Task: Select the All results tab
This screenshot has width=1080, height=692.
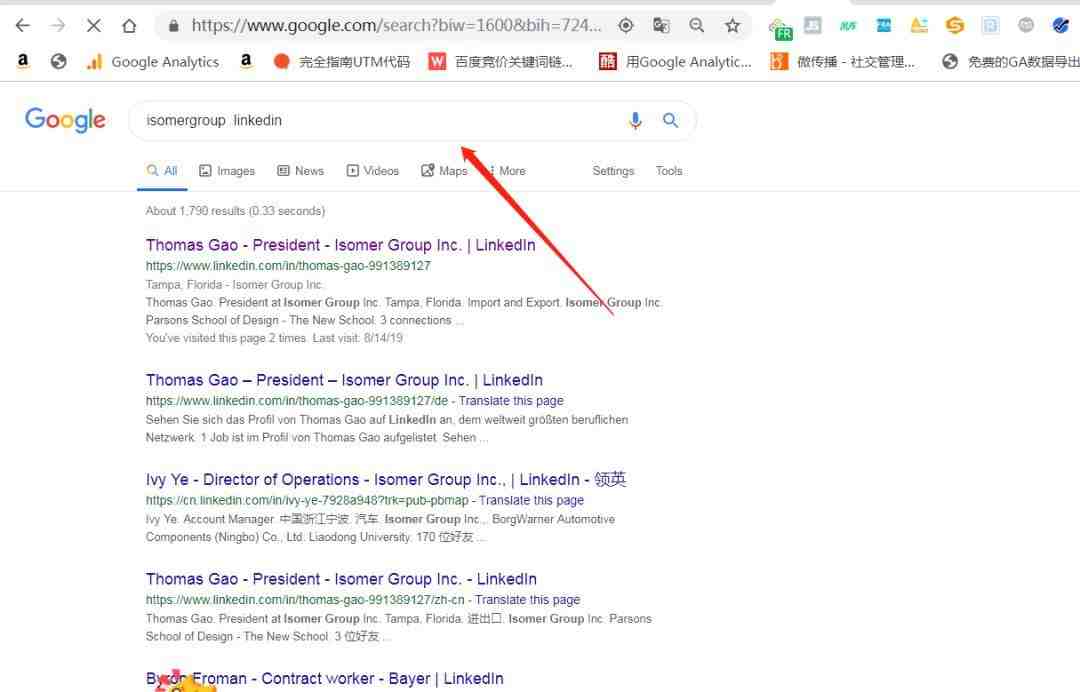Action: click(x=162, y=171)
